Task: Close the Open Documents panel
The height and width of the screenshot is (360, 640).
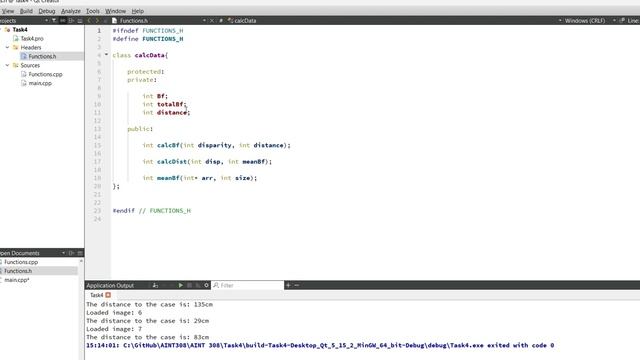Action: click(80, 253)
